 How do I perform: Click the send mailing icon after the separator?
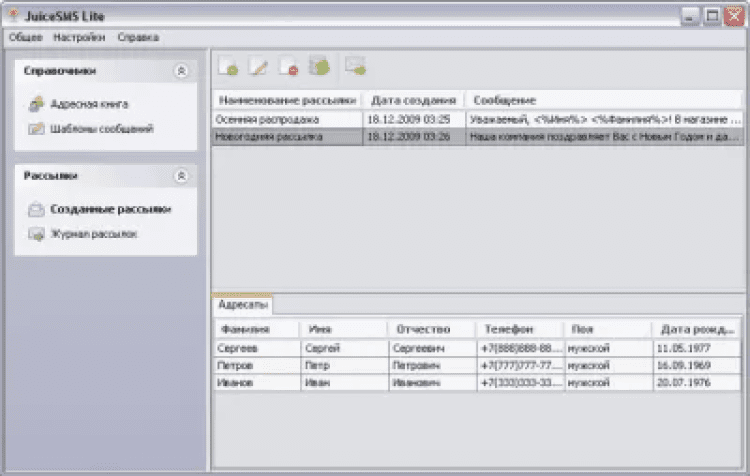point(355,66)
